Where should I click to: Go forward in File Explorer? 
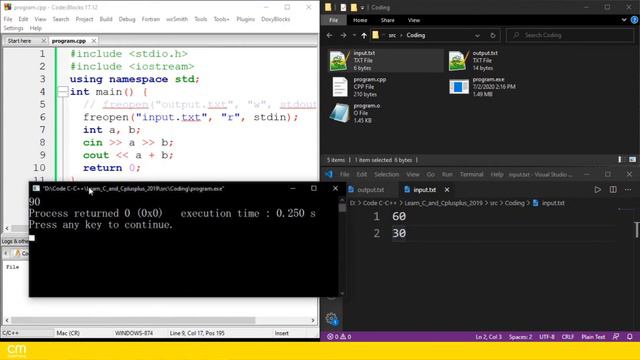point(343,36)
